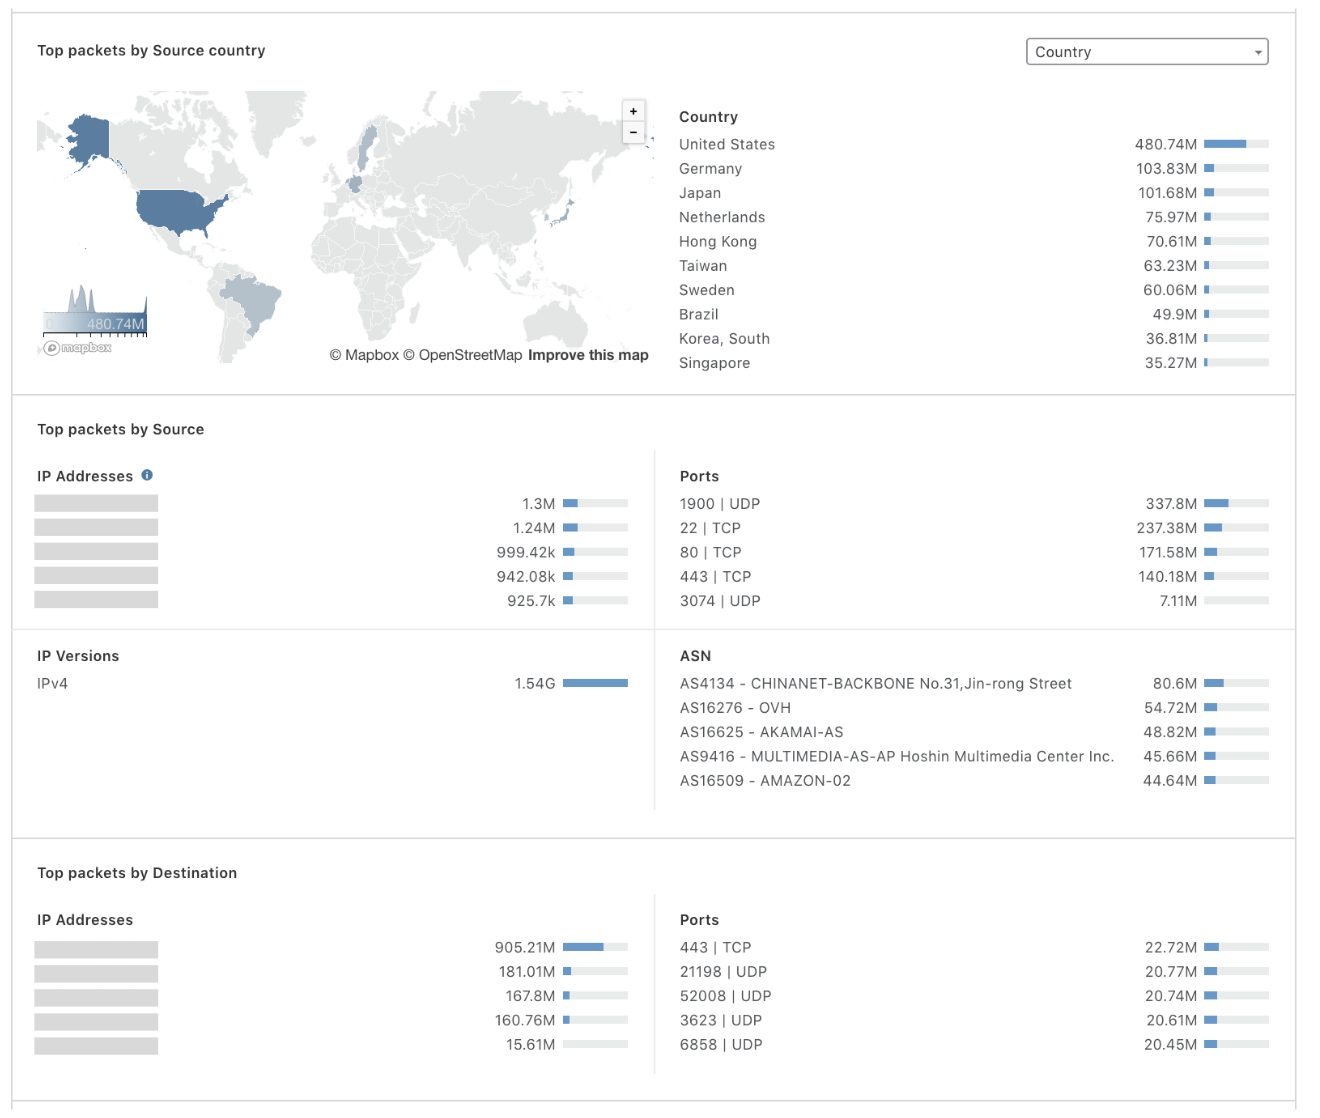Image resolution: width=1320 pixels, height=1118 pixels.
Task: Click the 443 | TCP destination port row
Action: click(x=715, y=948)
